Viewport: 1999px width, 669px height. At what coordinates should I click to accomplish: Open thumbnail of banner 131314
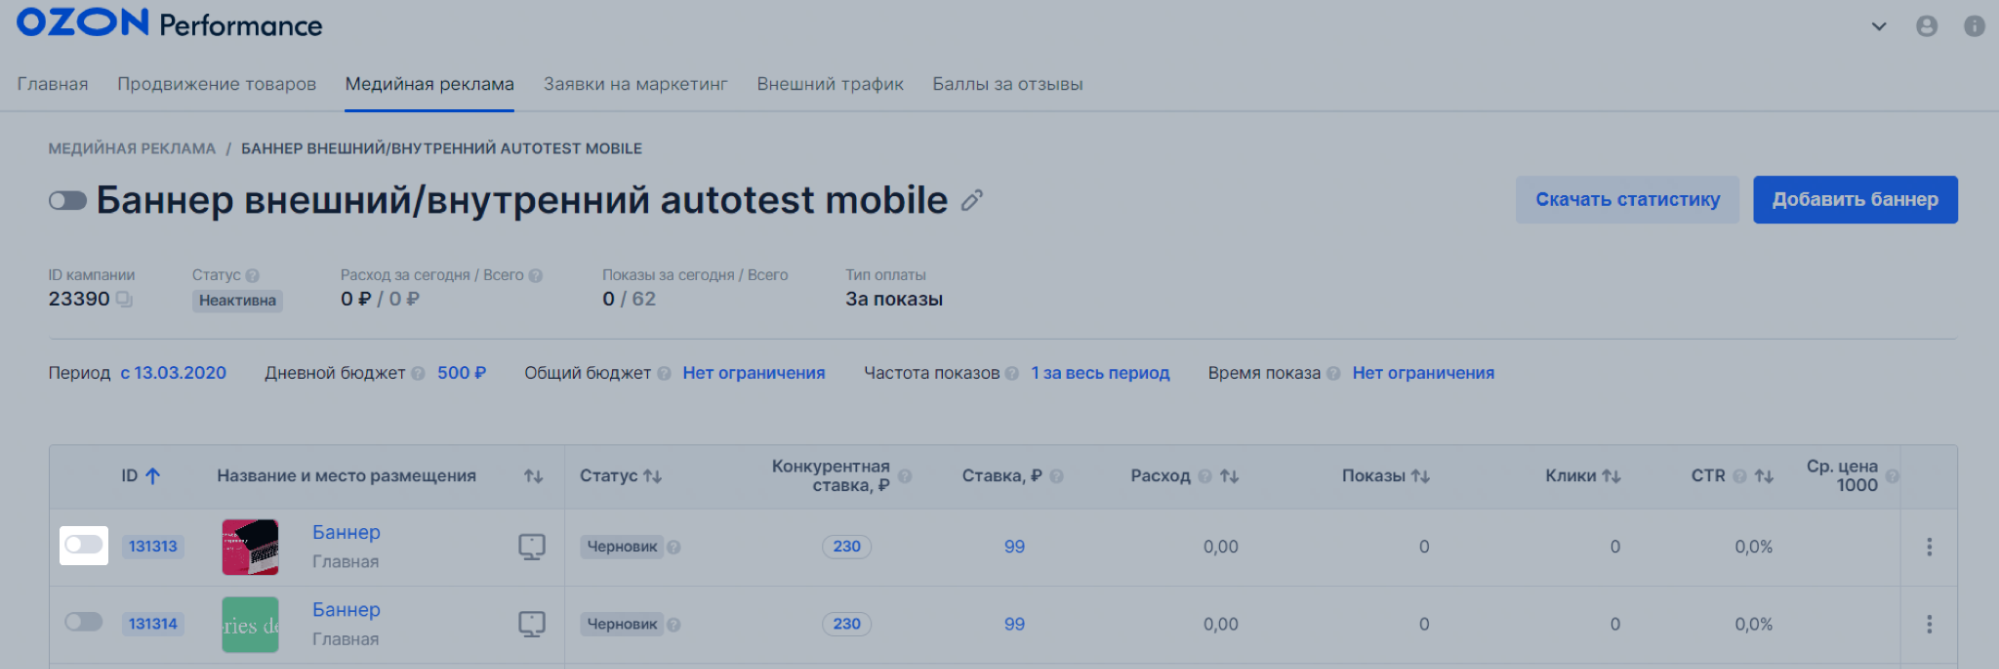[x=250, y=624]
